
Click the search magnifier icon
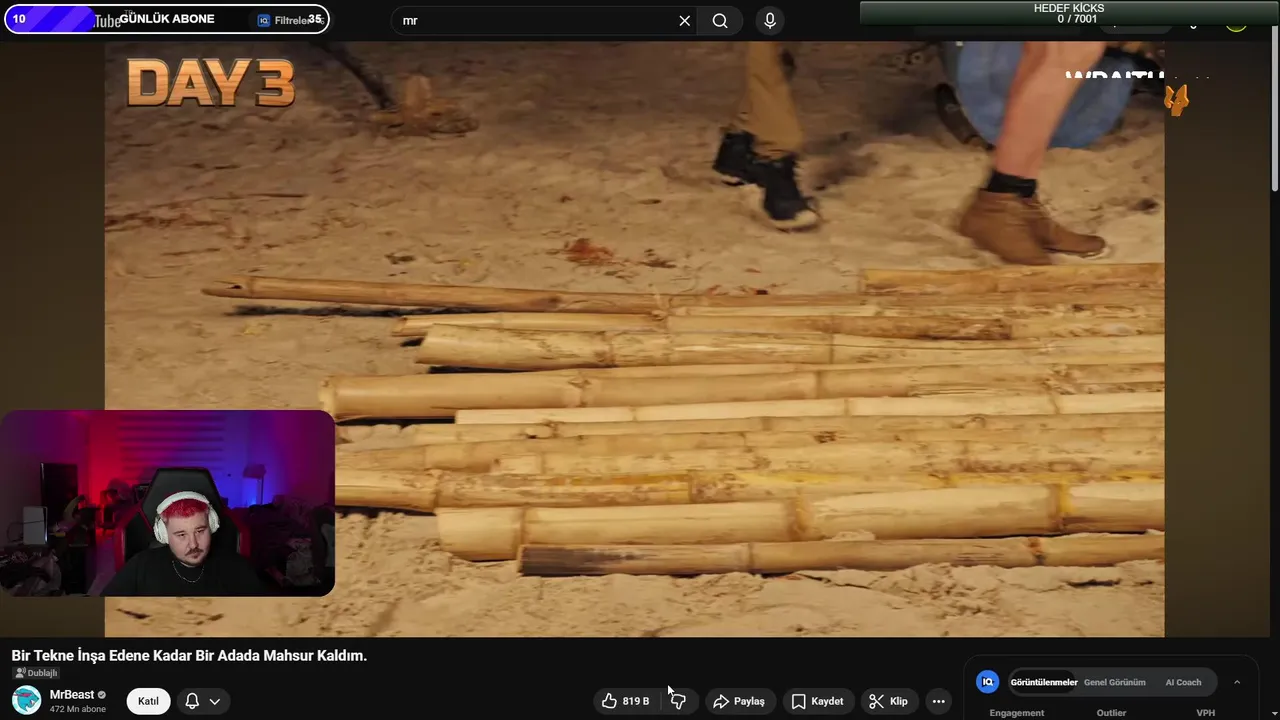tap(720, 21)
